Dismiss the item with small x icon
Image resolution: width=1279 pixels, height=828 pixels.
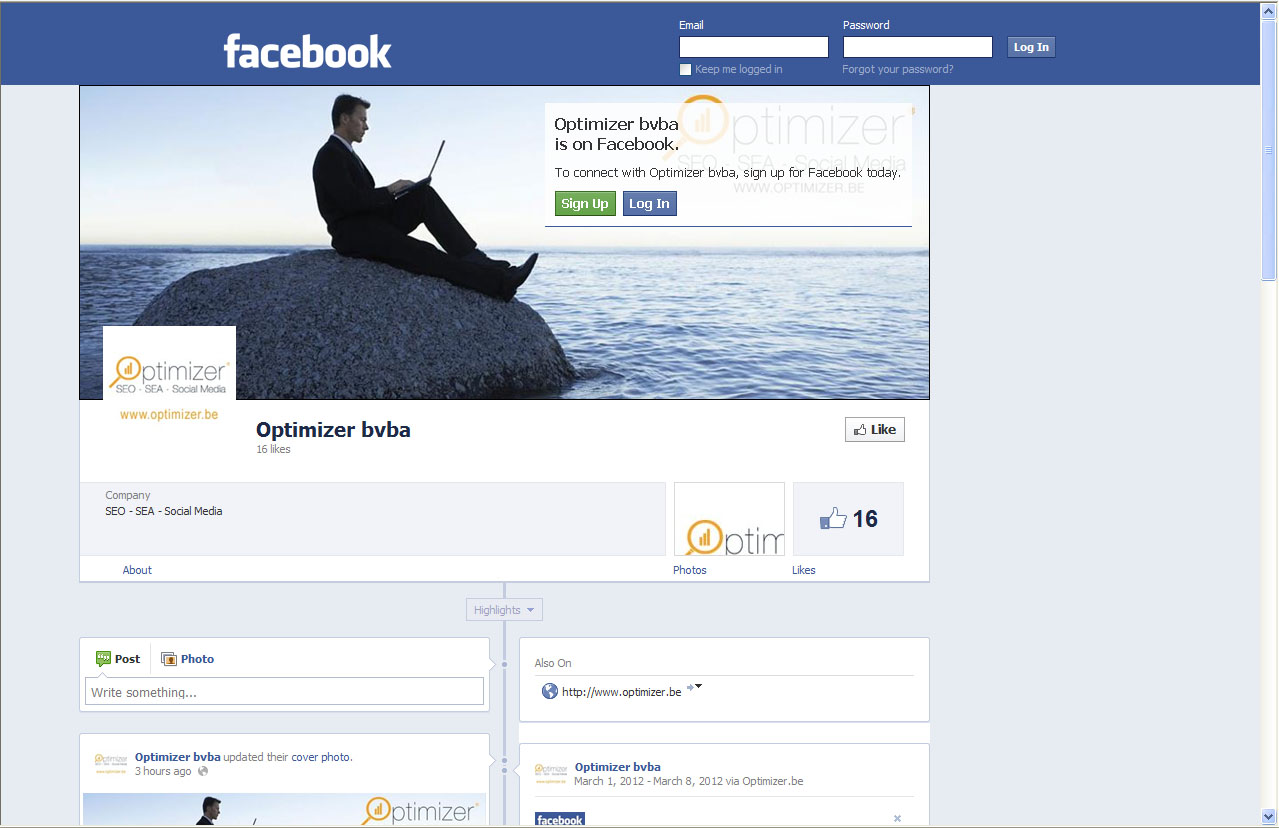[897, 818]
